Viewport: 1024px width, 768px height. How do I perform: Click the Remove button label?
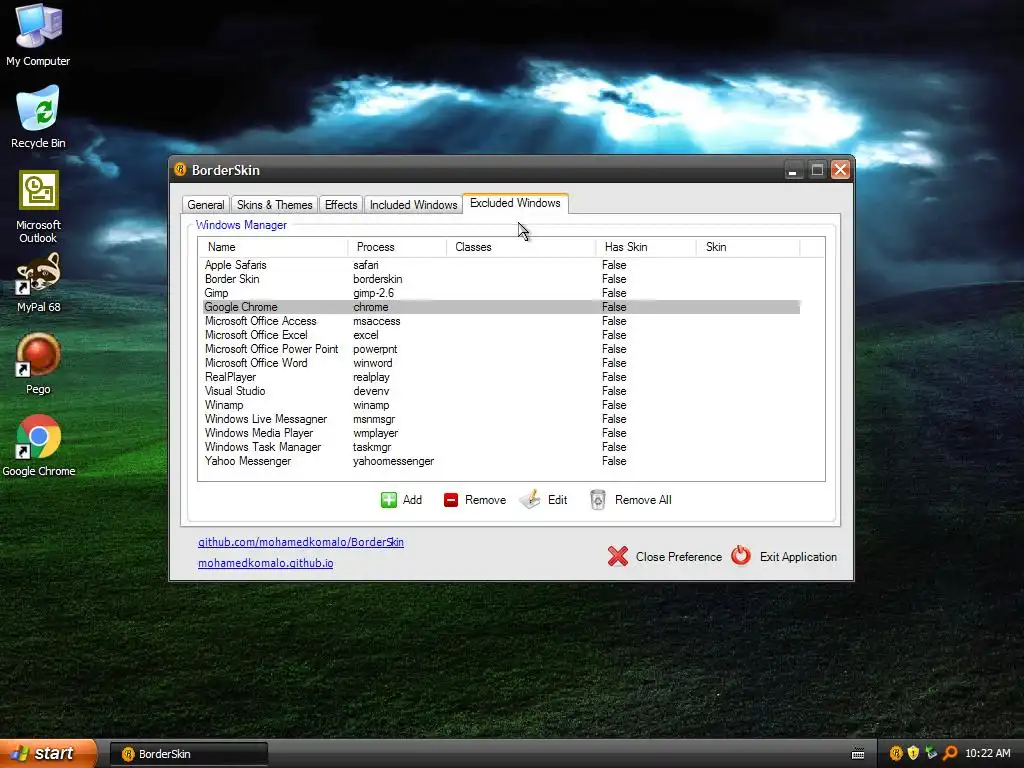pyautogui.click(x=485, y=500)
